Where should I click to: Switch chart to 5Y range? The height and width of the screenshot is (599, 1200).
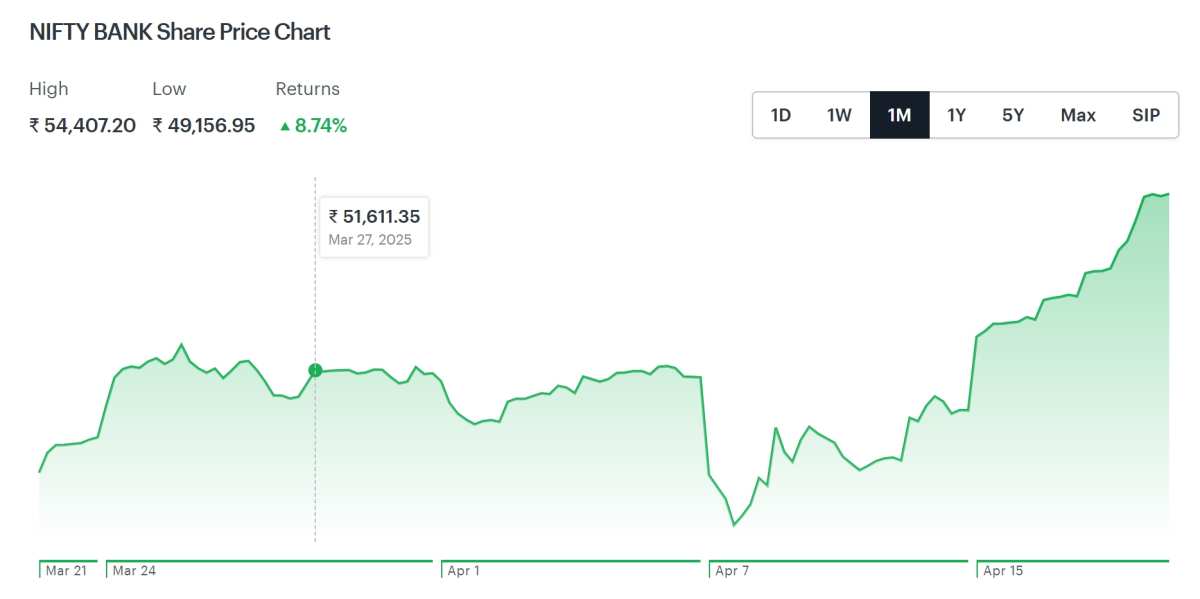[1013, 115]
